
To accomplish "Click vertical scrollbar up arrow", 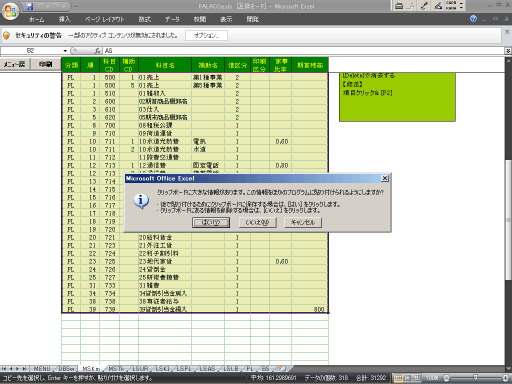I will tap(508, 61).
